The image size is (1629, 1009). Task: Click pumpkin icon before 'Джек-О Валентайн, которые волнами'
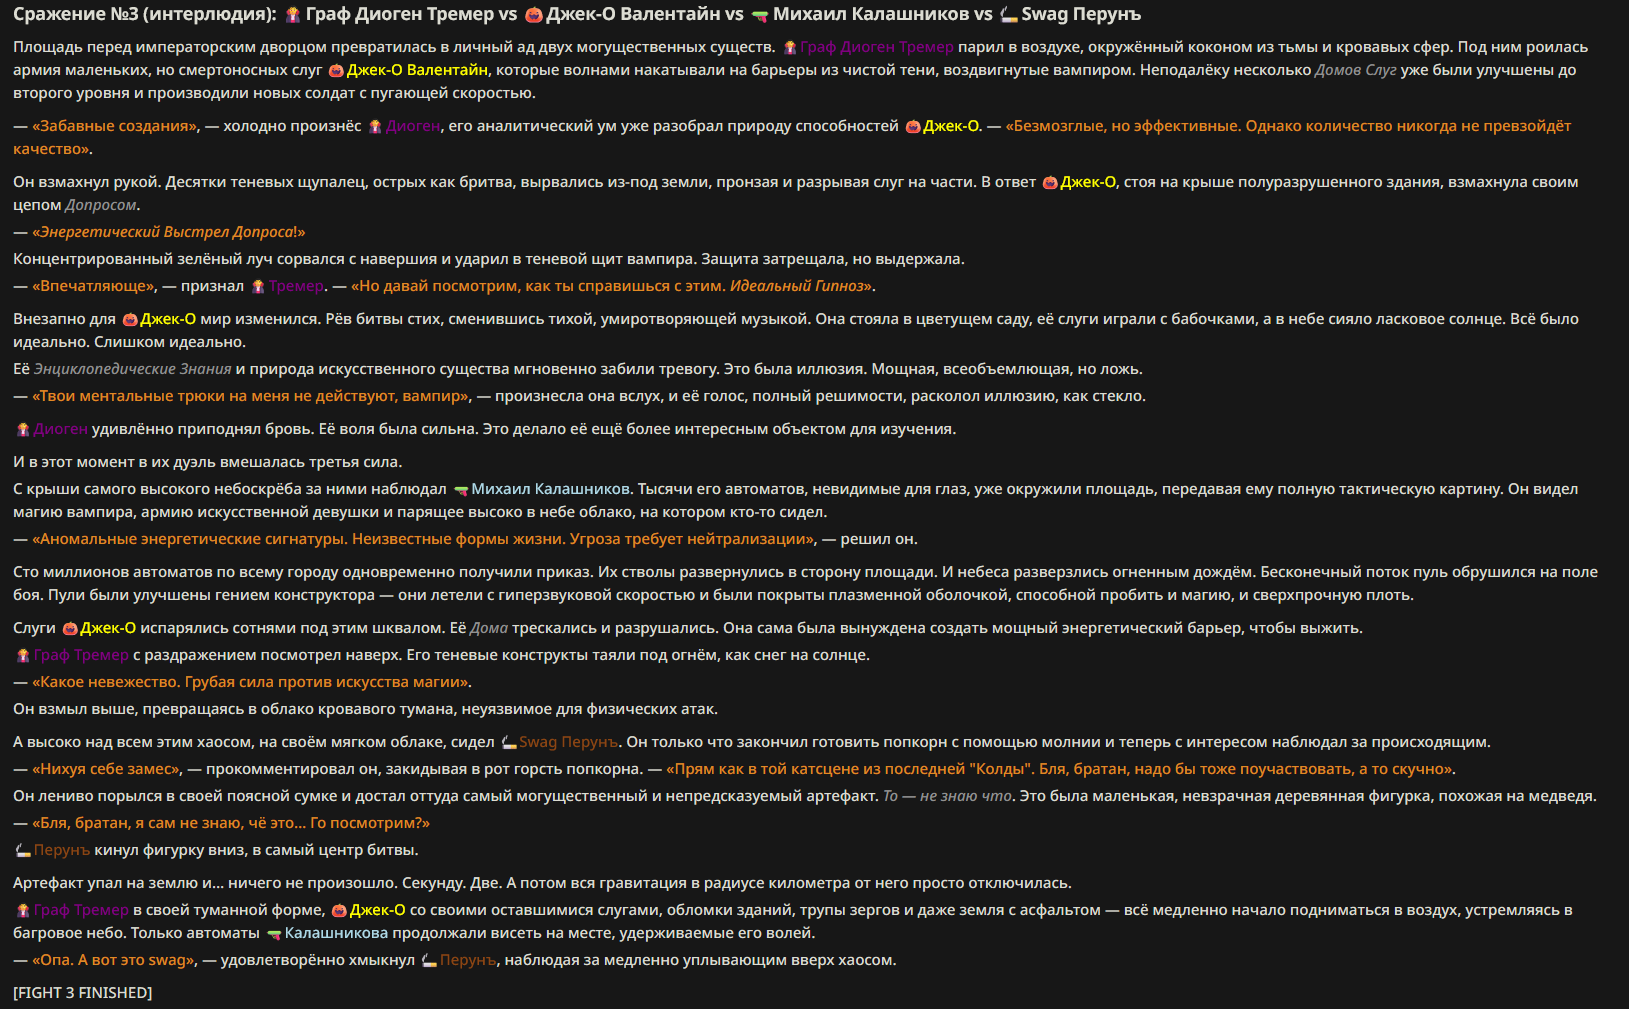(x=336, y=70)
